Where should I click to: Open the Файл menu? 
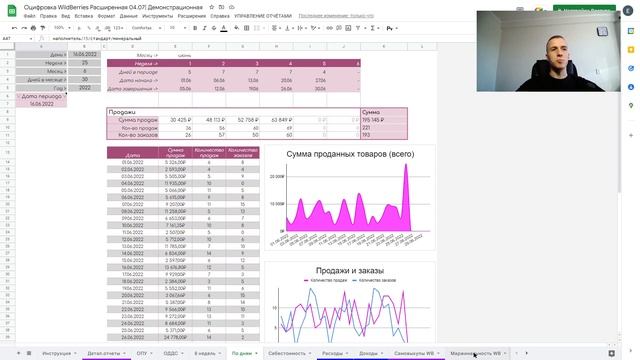click(29, 16)
